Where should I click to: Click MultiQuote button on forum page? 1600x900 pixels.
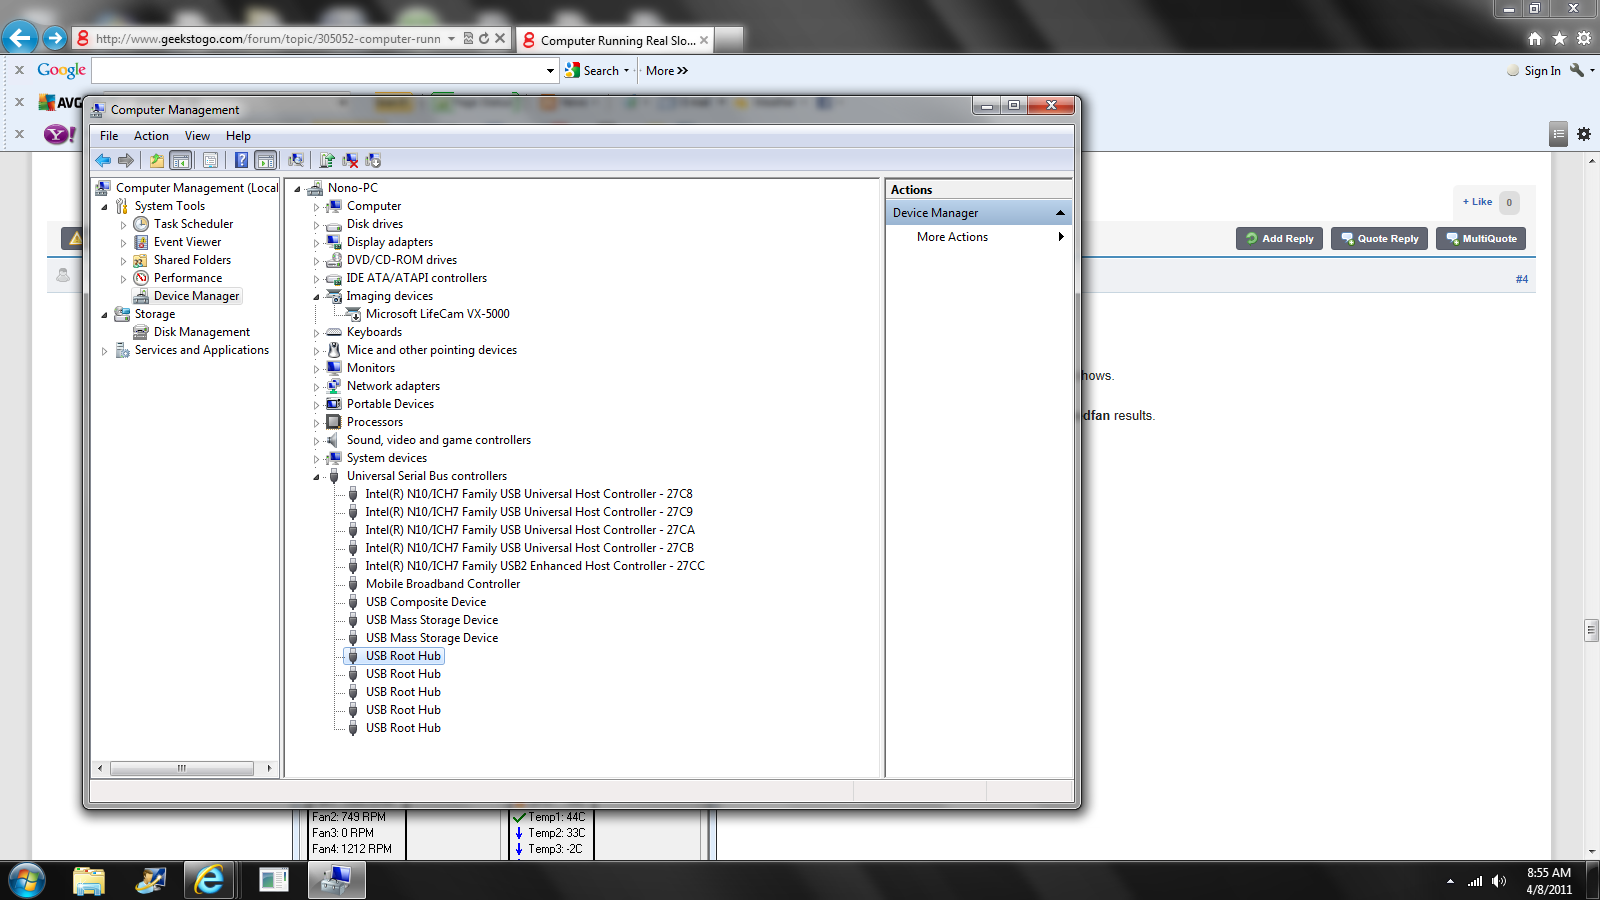click(x=1481, y=238)
